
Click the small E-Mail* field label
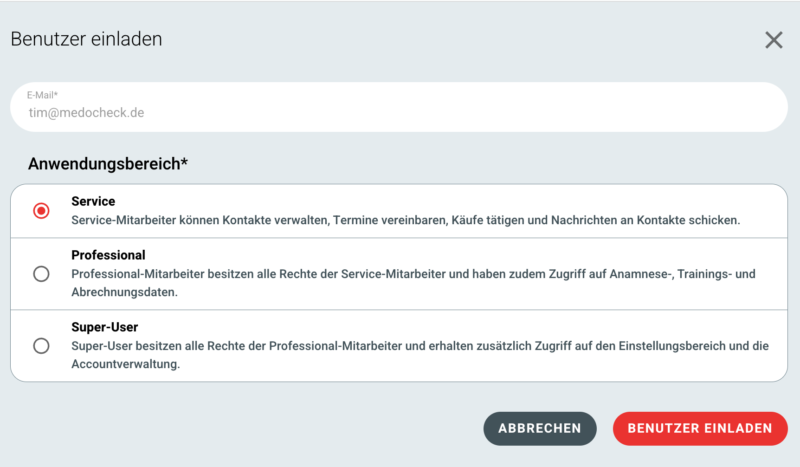click(x=42, y=95)
